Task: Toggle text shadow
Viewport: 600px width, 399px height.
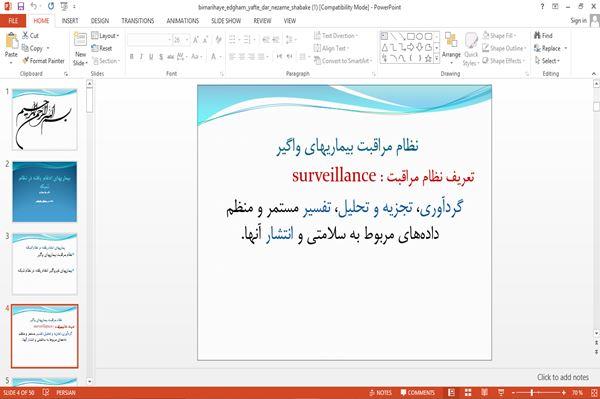Action: (161, 57)
